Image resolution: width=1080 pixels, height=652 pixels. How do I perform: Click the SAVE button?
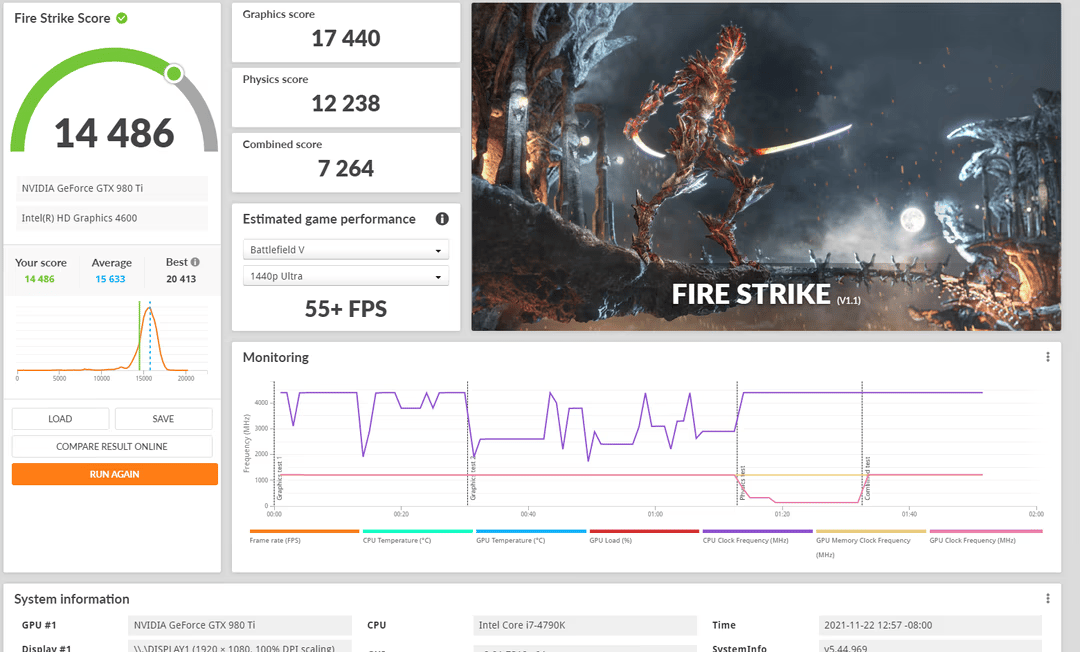click(163, 419)
